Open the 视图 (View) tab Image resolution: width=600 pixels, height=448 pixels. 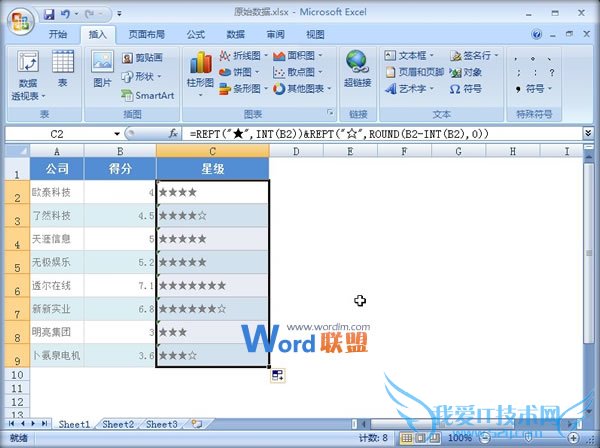tap(315, 34)
